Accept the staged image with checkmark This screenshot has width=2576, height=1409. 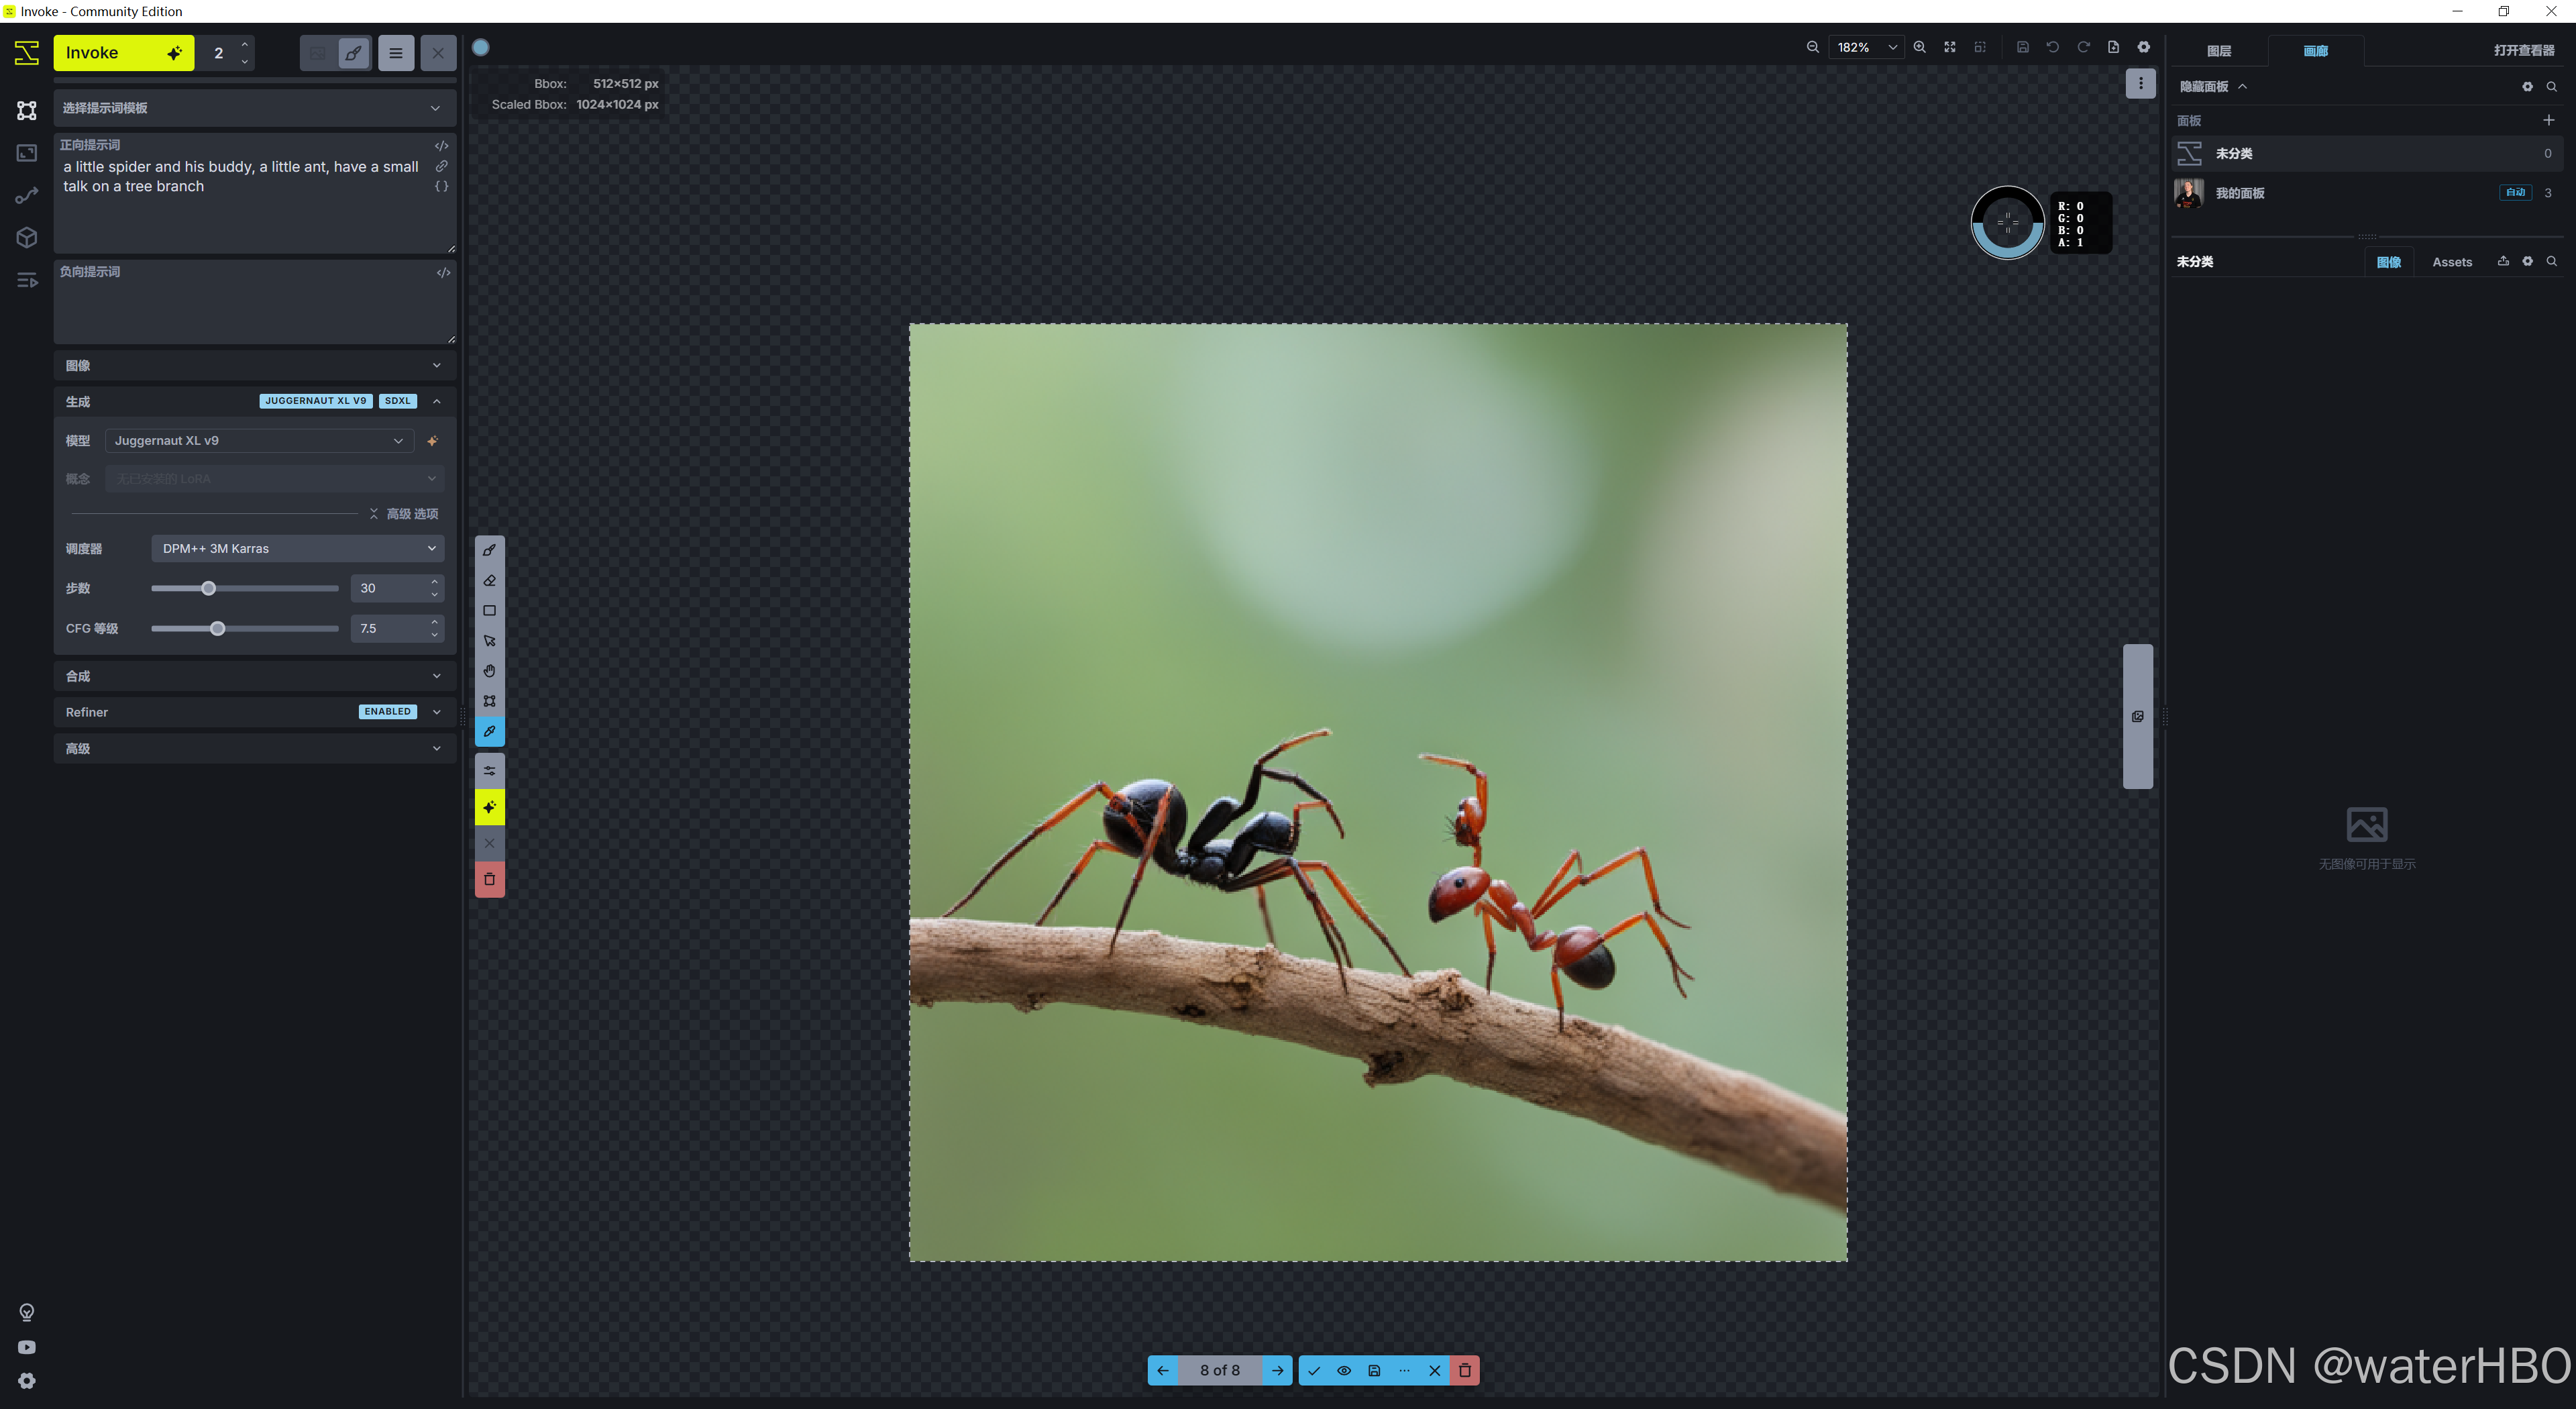(x=1314, y=1370)
